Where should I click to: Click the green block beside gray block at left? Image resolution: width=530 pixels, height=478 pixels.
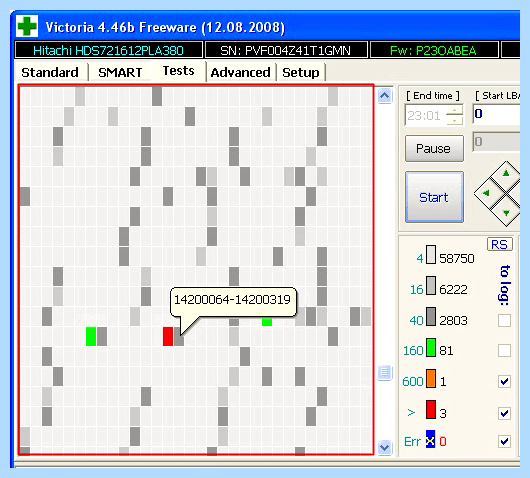click(91, 336)
